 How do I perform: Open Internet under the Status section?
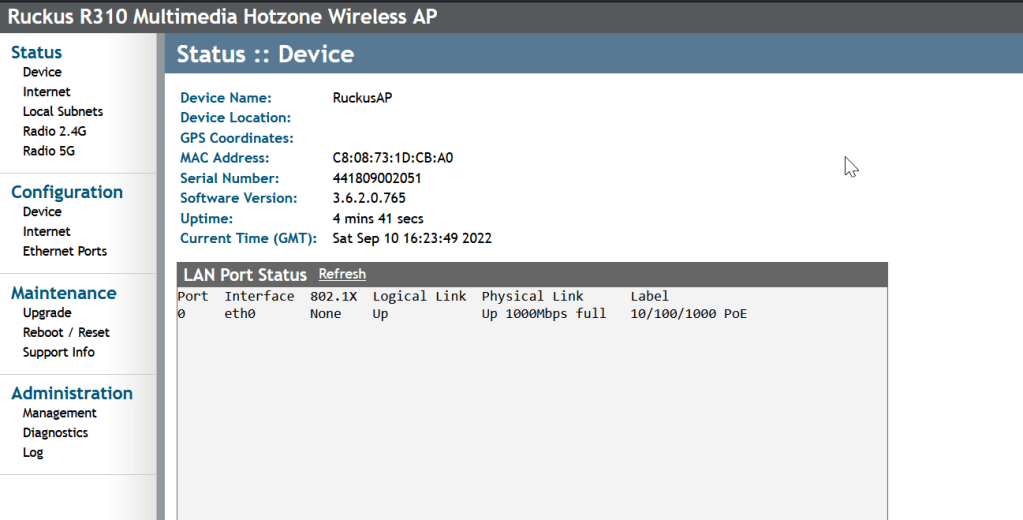pyautogui.click(x=46, y=92)
